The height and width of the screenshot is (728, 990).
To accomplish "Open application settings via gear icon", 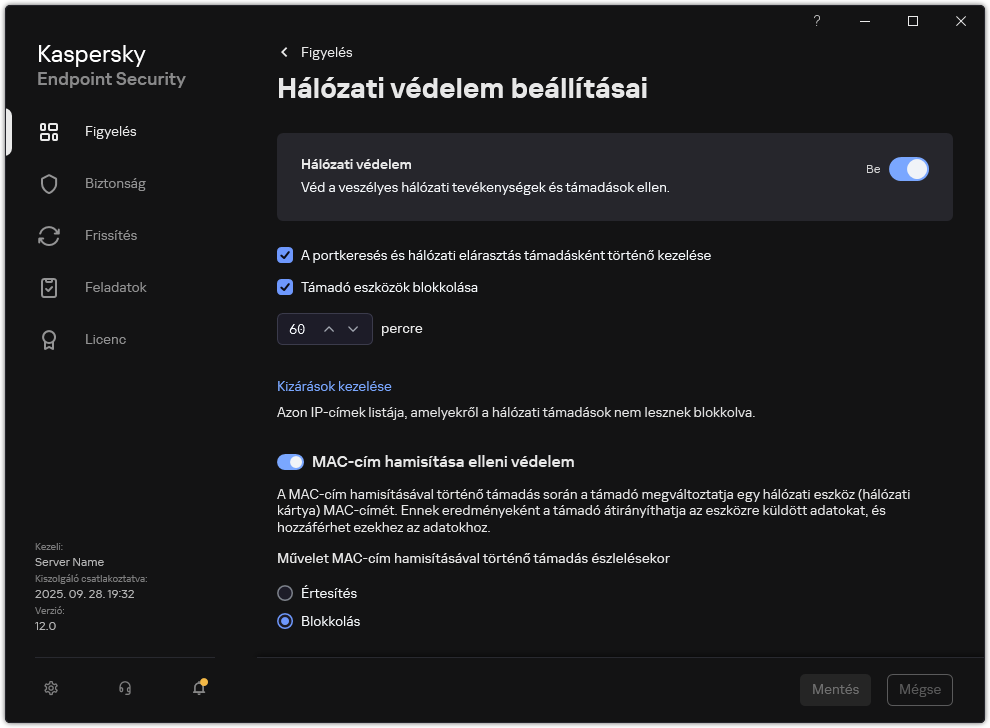I will pos(50,688).
